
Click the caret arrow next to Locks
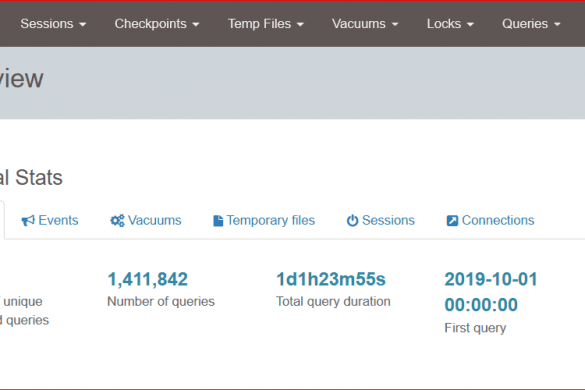coord(470,25)
